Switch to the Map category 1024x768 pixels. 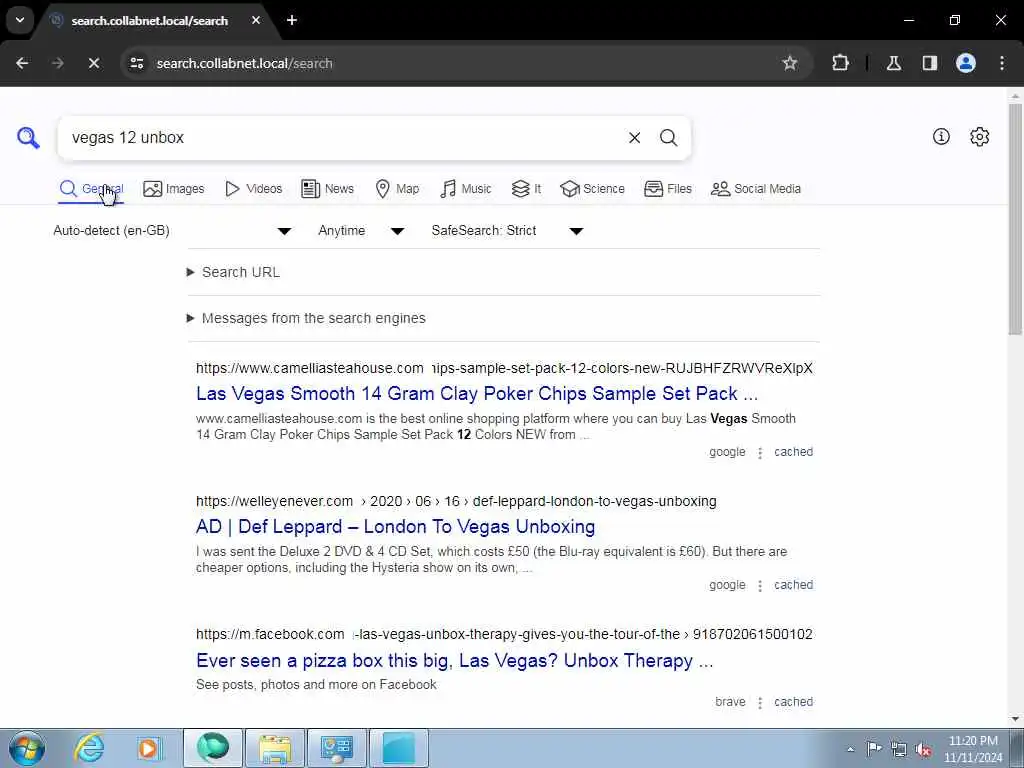click(397, 189)
